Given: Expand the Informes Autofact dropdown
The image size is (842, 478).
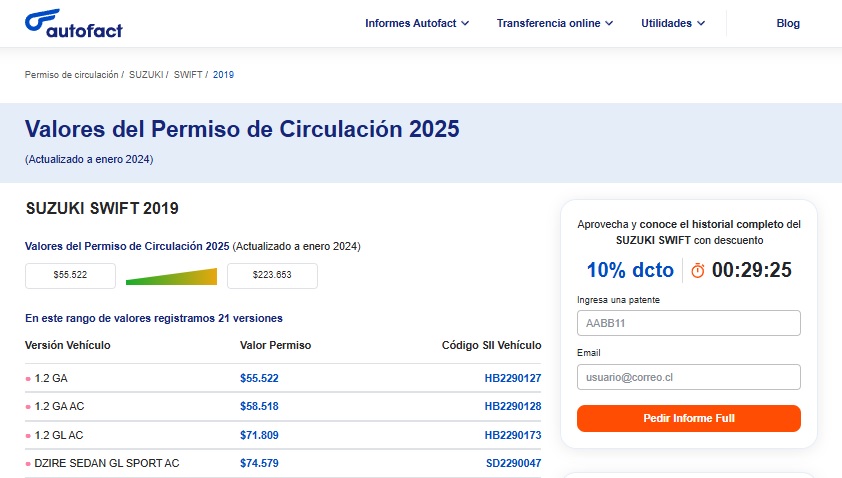Looking at the screenshot, I should (417, 24).
